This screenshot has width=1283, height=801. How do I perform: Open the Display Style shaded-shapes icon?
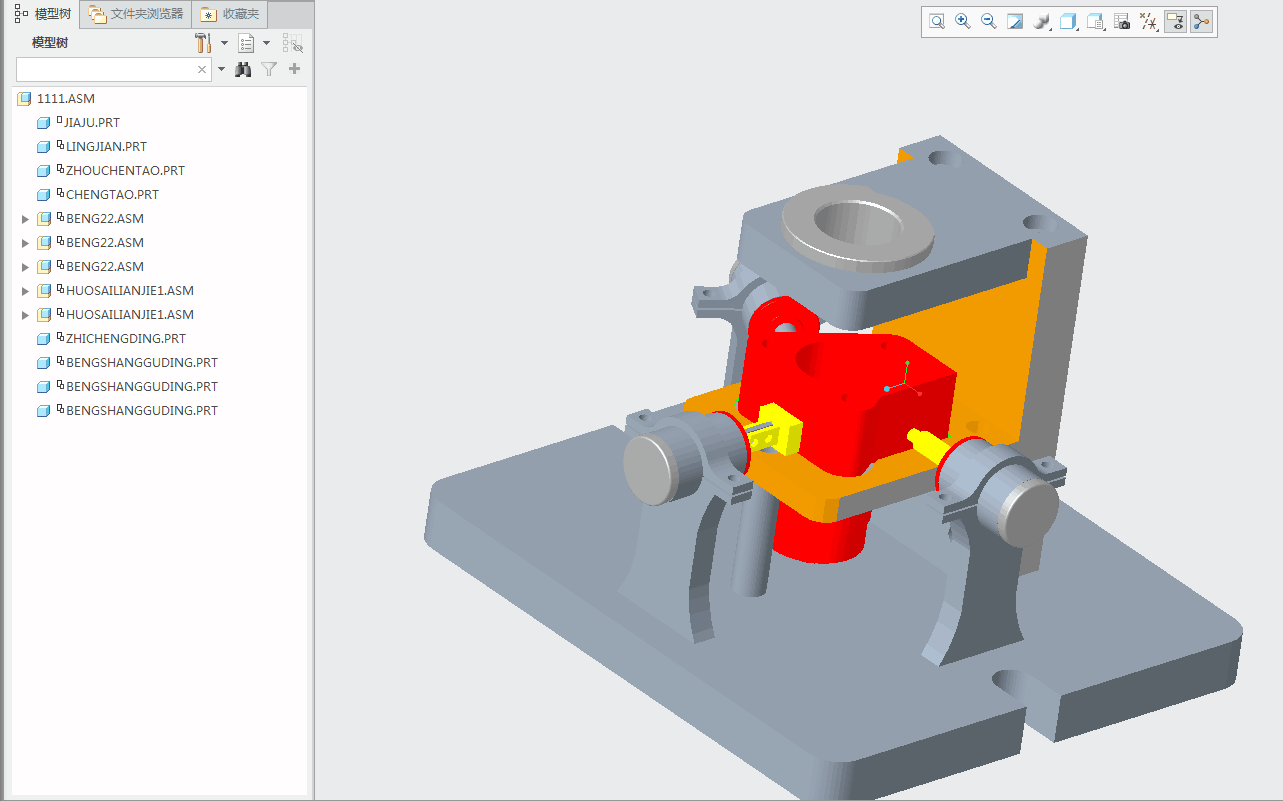(x=1041, y=22)
